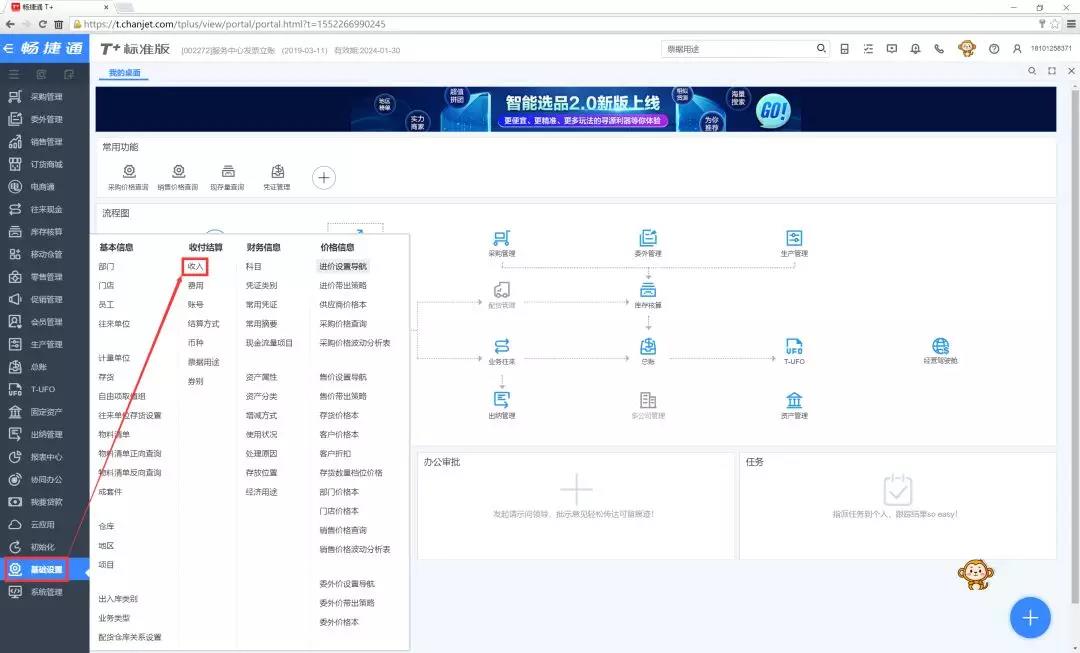Open 采购价格查询 shortcut in 常用功能
The image size is (1080, 653).
point(128,177)
